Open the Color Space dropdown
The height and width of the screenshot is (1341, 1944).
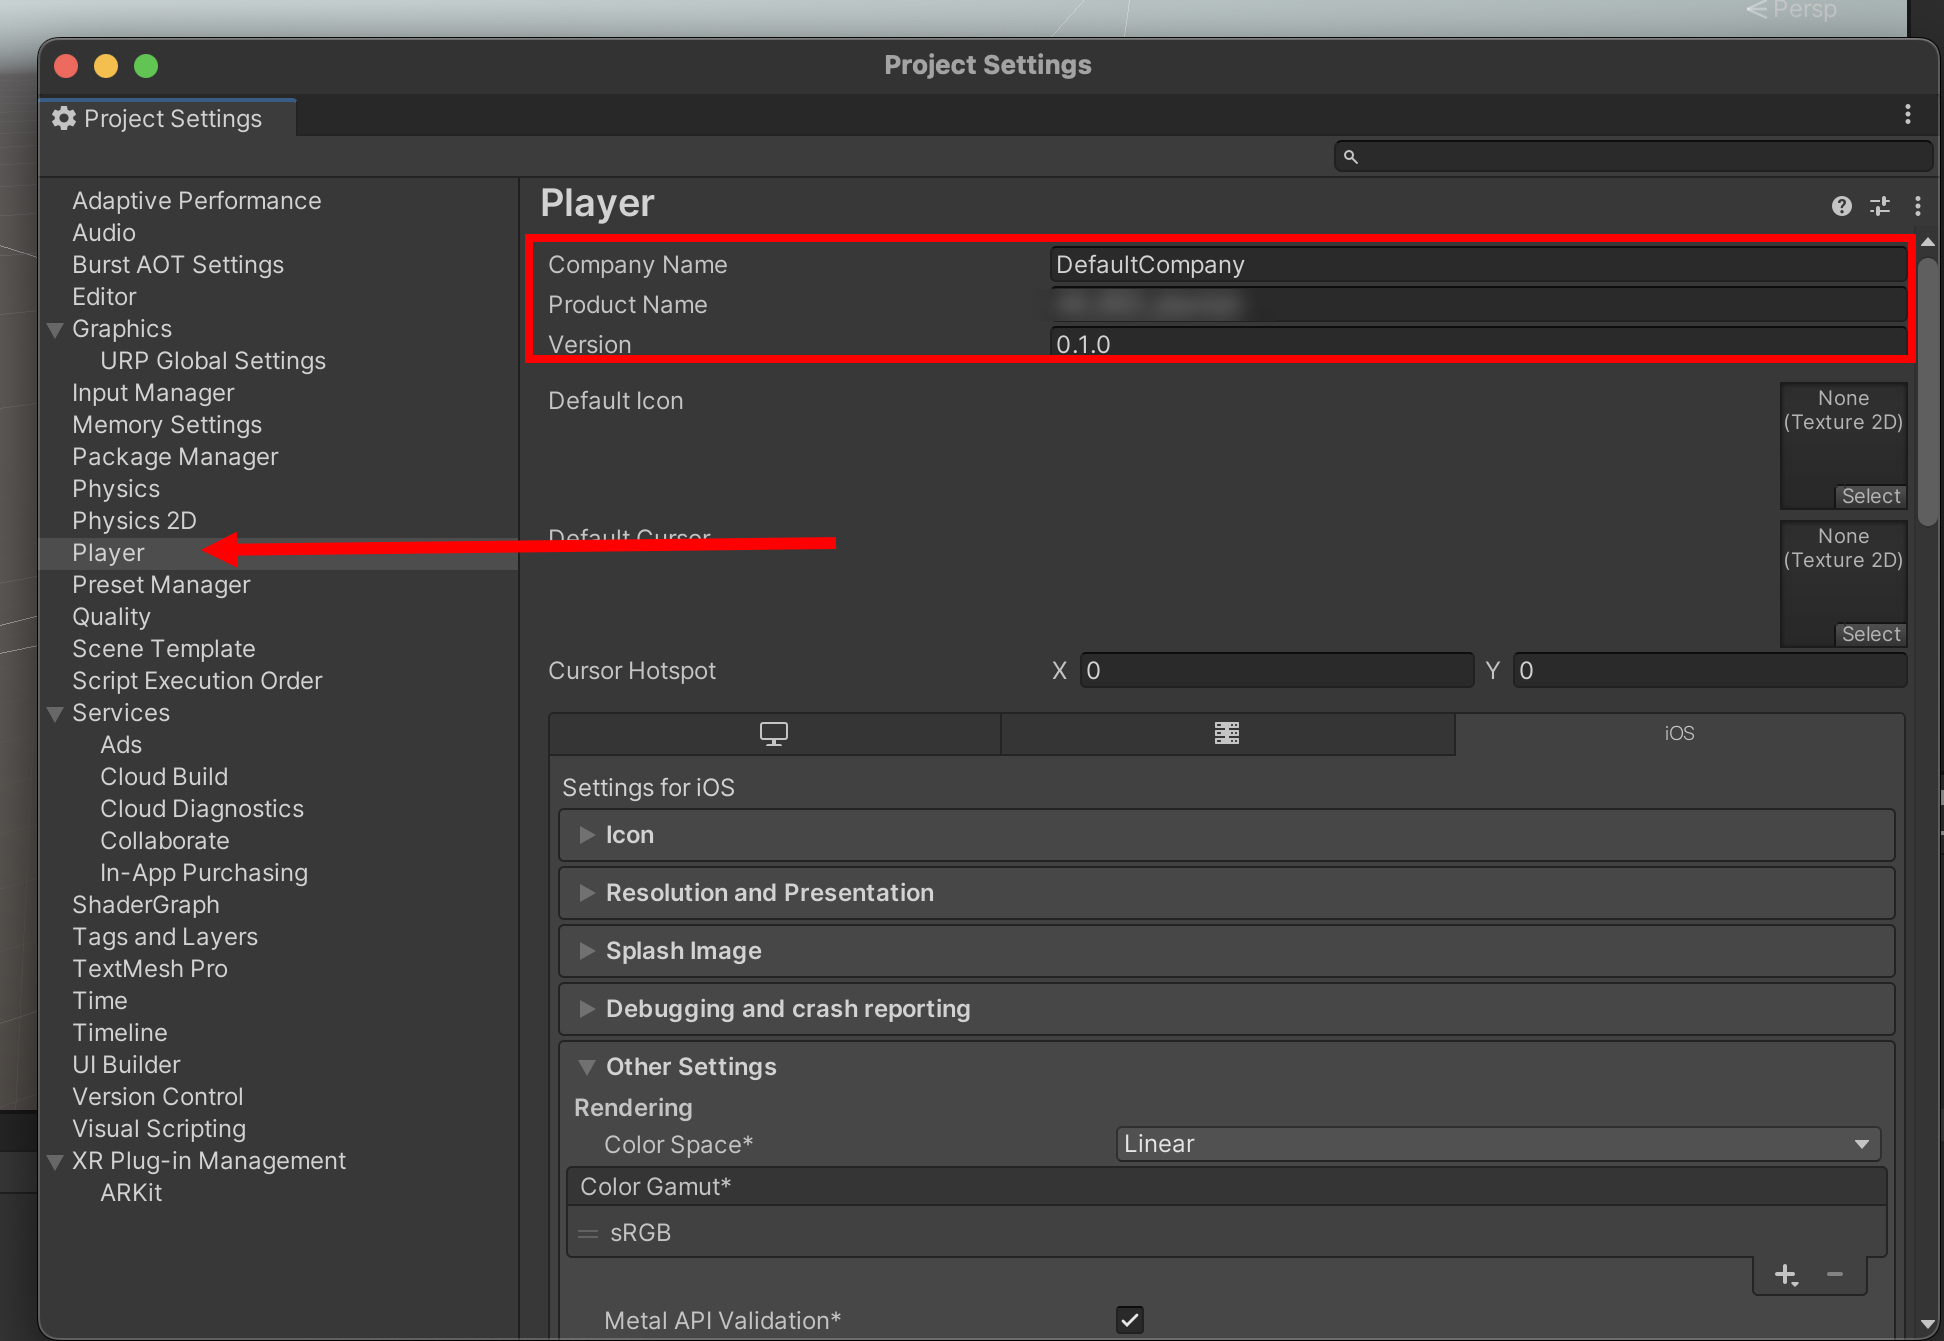point(1497,1144)
